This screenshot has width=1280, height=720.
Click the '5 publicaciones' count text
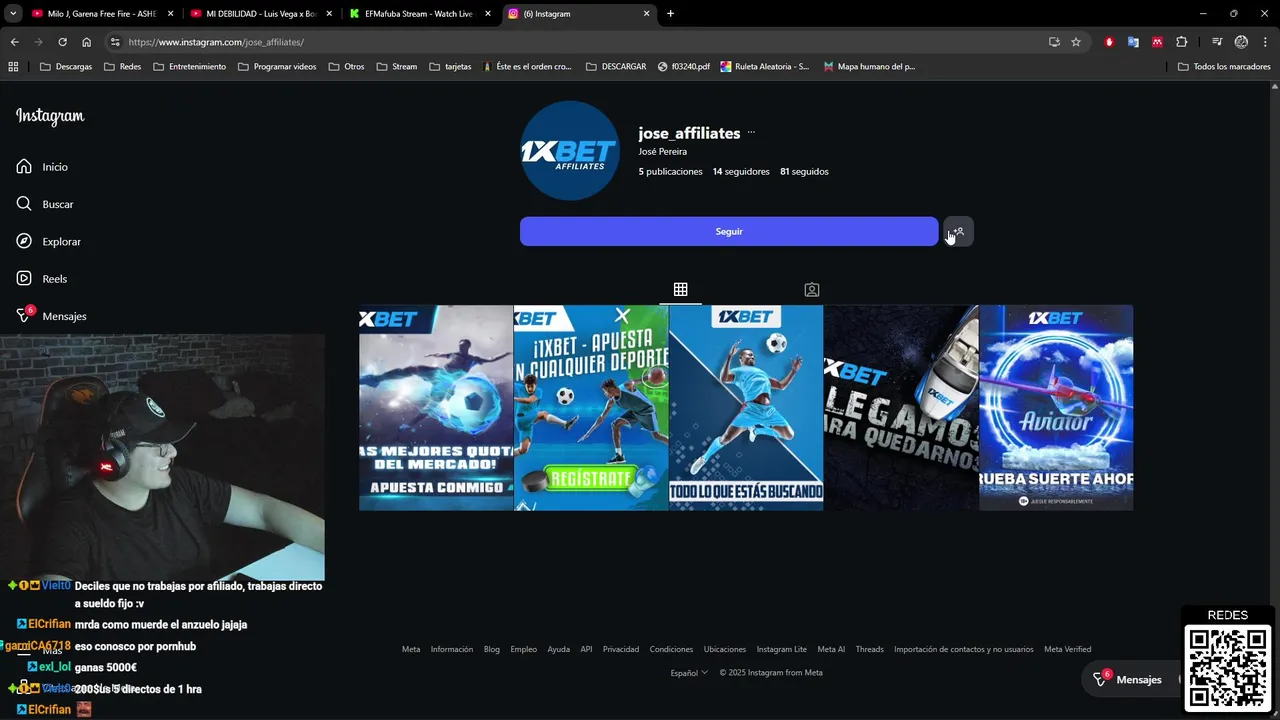[671, 172]
